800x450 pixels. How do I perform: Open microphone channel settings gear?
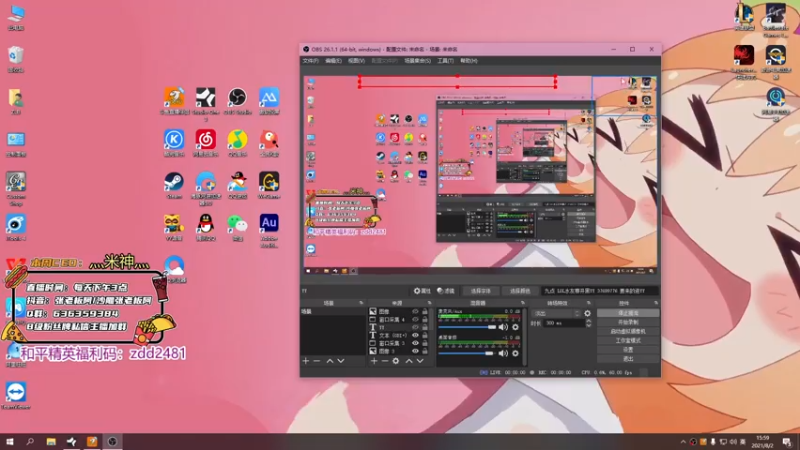(x=515, y=327)
